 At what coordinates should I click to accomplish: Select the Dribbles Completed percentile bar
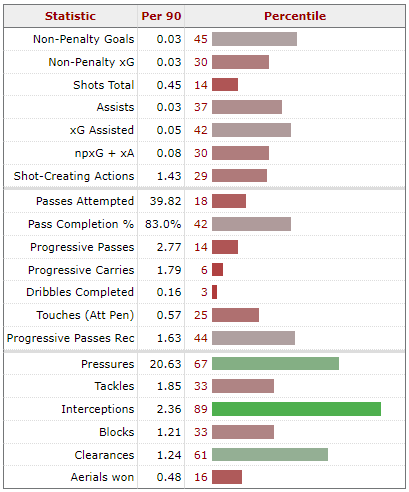coord(214,292)
